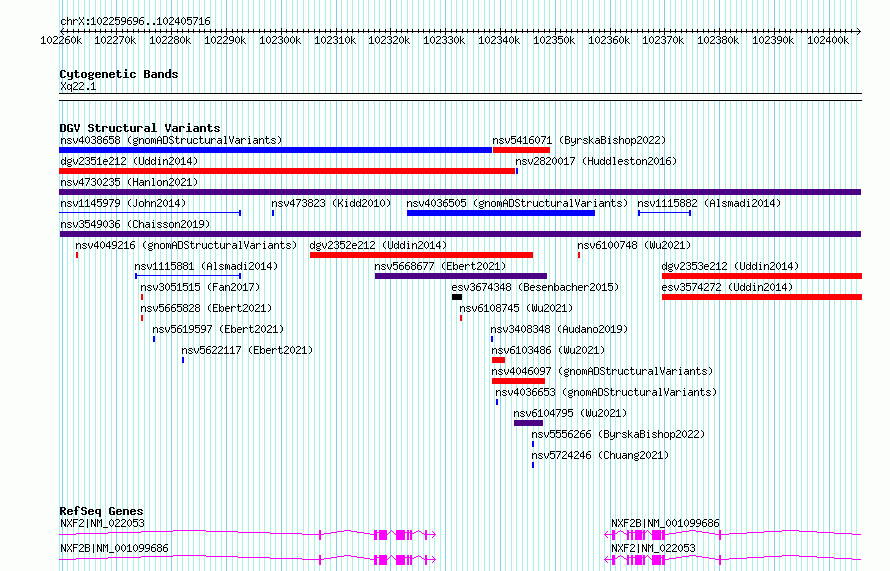Click the nsv1115882 Alsmadi2014 variant line
The image size is (890, 571).
coord(664,213)
